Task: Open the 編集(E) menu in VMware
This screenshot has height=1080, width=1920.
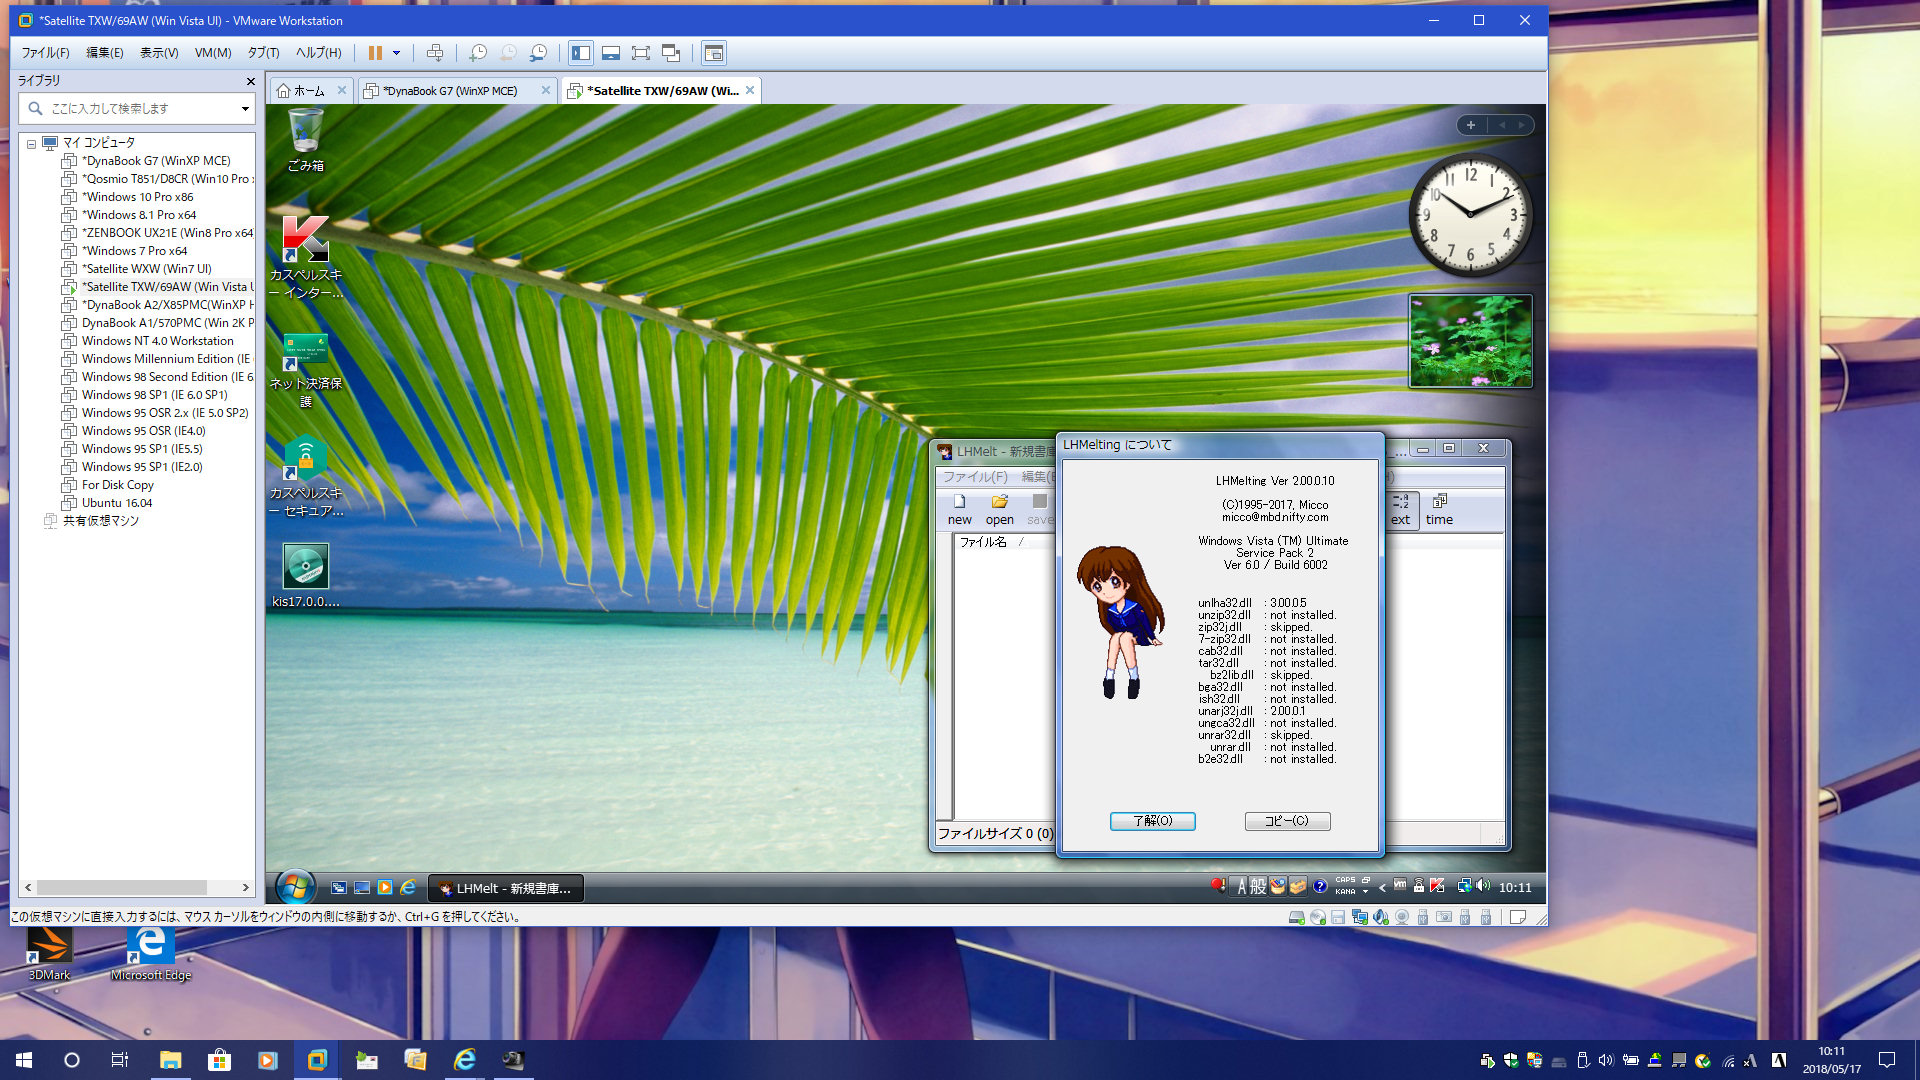Action: click(105, 53)
